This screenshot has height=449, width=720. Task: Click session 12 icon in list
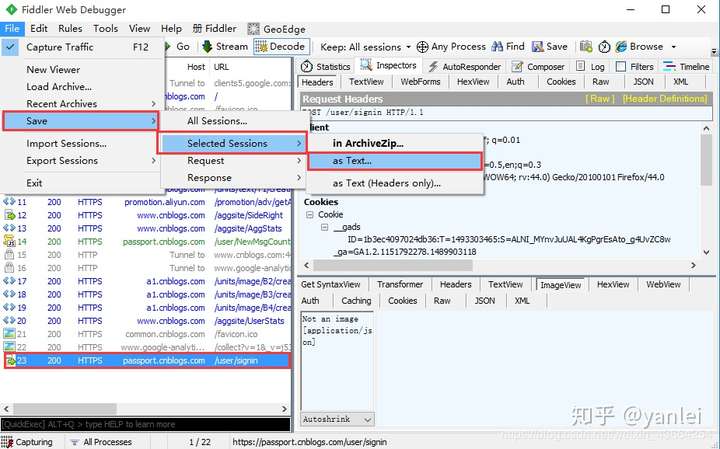point(9,215)
